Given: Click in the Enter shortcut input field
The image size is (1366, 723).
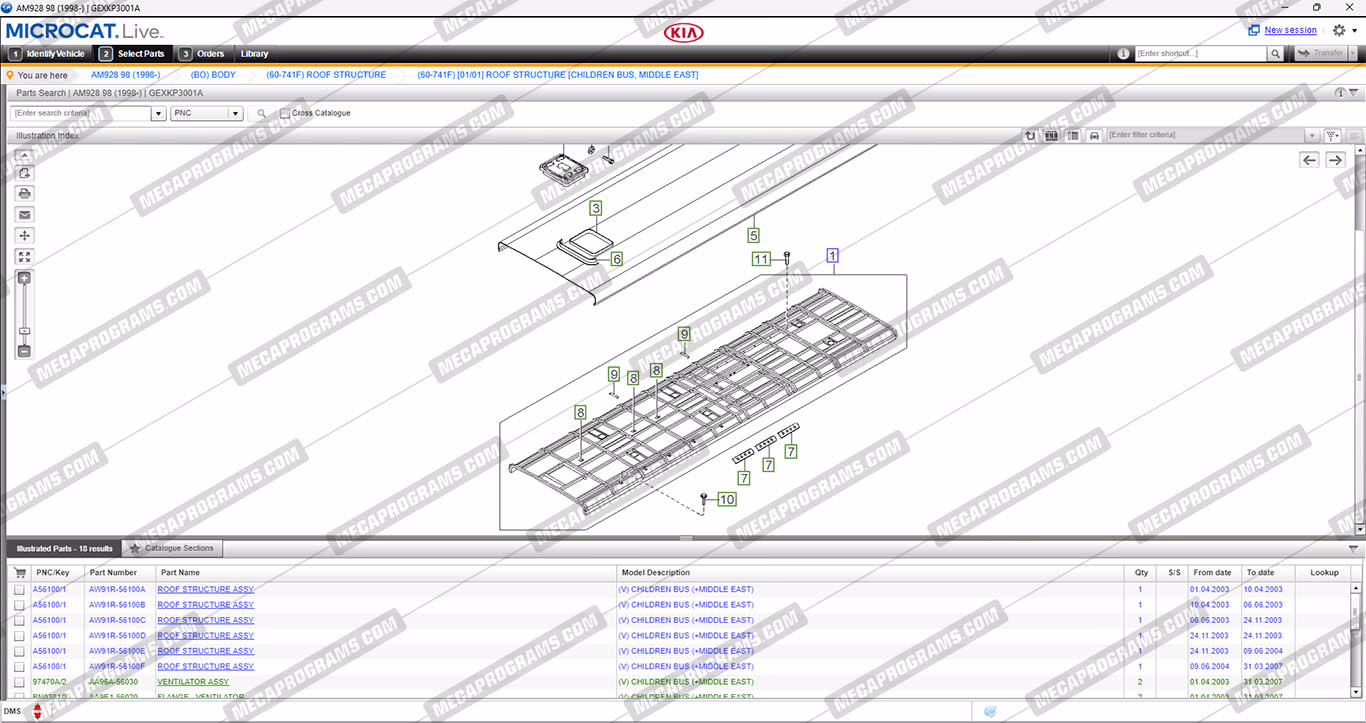Looking at the screenshot, I should (x=1200, y=53).
